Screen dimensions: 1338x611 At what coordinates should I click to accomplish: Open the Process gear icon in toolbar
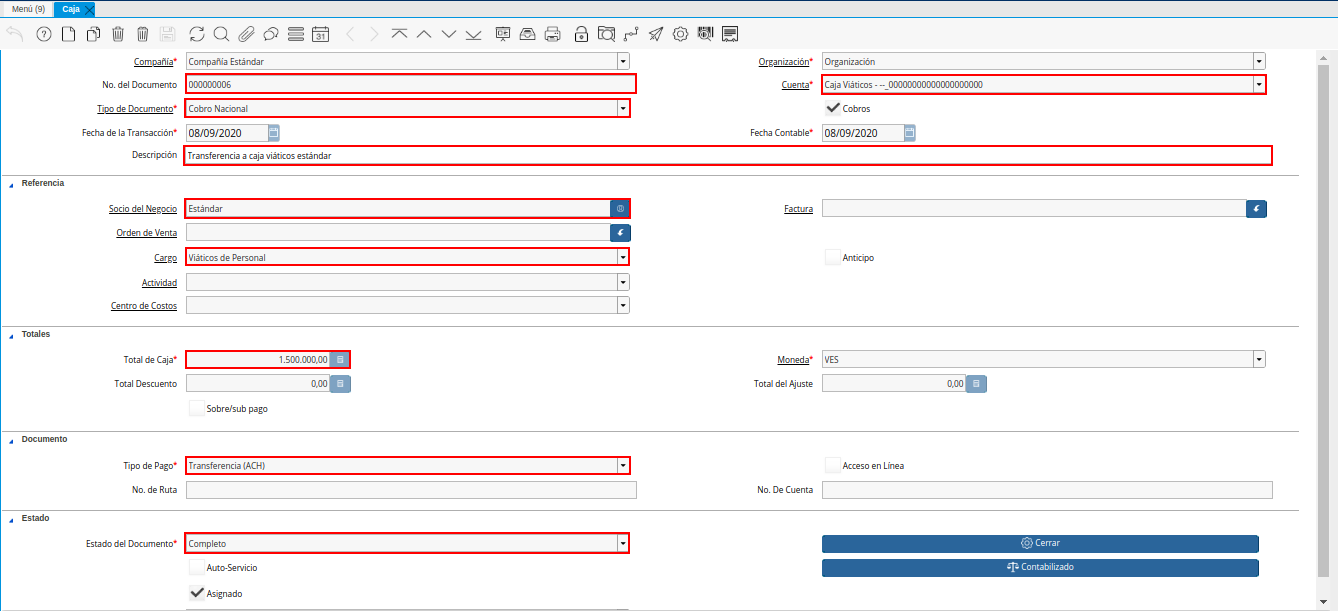point(681,34)
